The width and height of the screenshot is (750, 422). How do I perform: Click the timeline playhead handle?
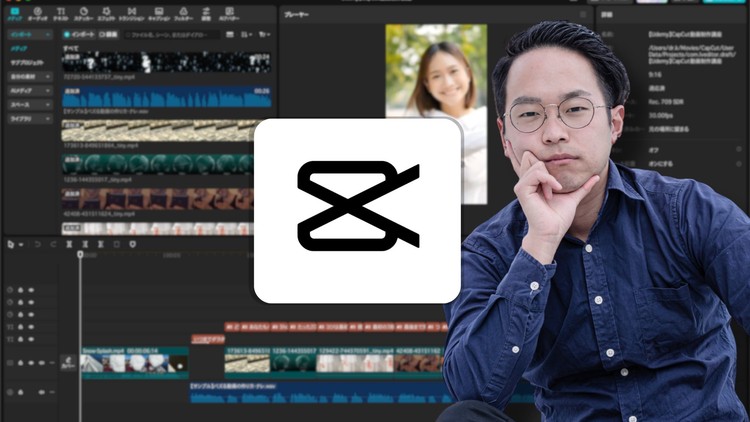pos(80,255)
